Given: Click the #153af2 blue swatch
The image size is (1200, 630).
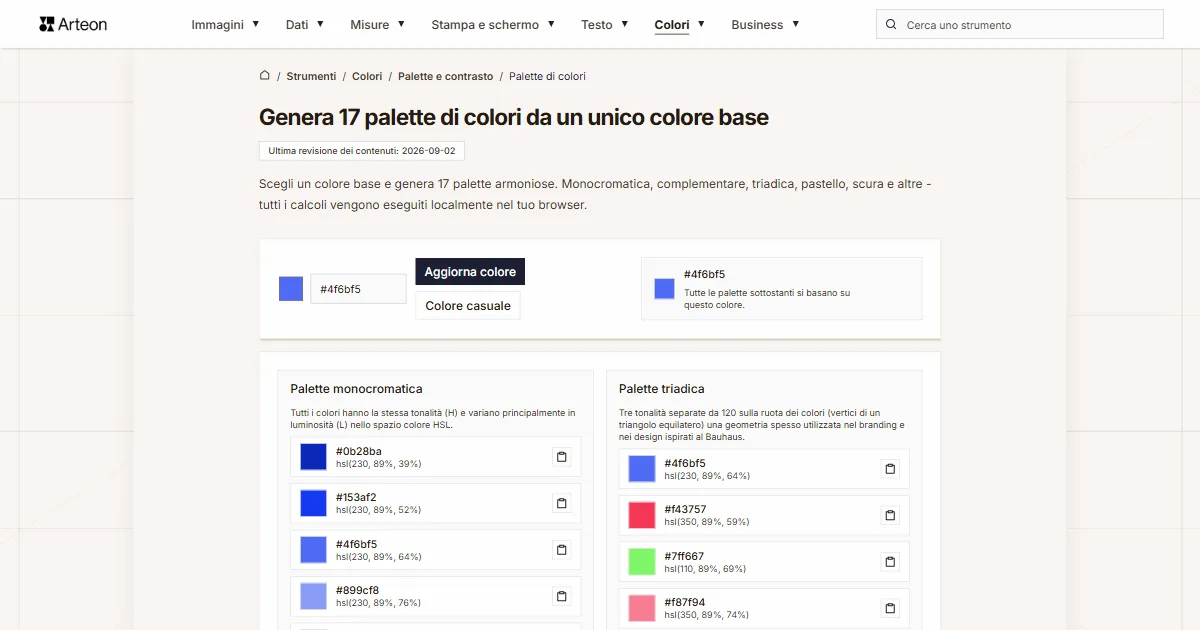Looking at the screenshot, I should (x=313, y=503).
